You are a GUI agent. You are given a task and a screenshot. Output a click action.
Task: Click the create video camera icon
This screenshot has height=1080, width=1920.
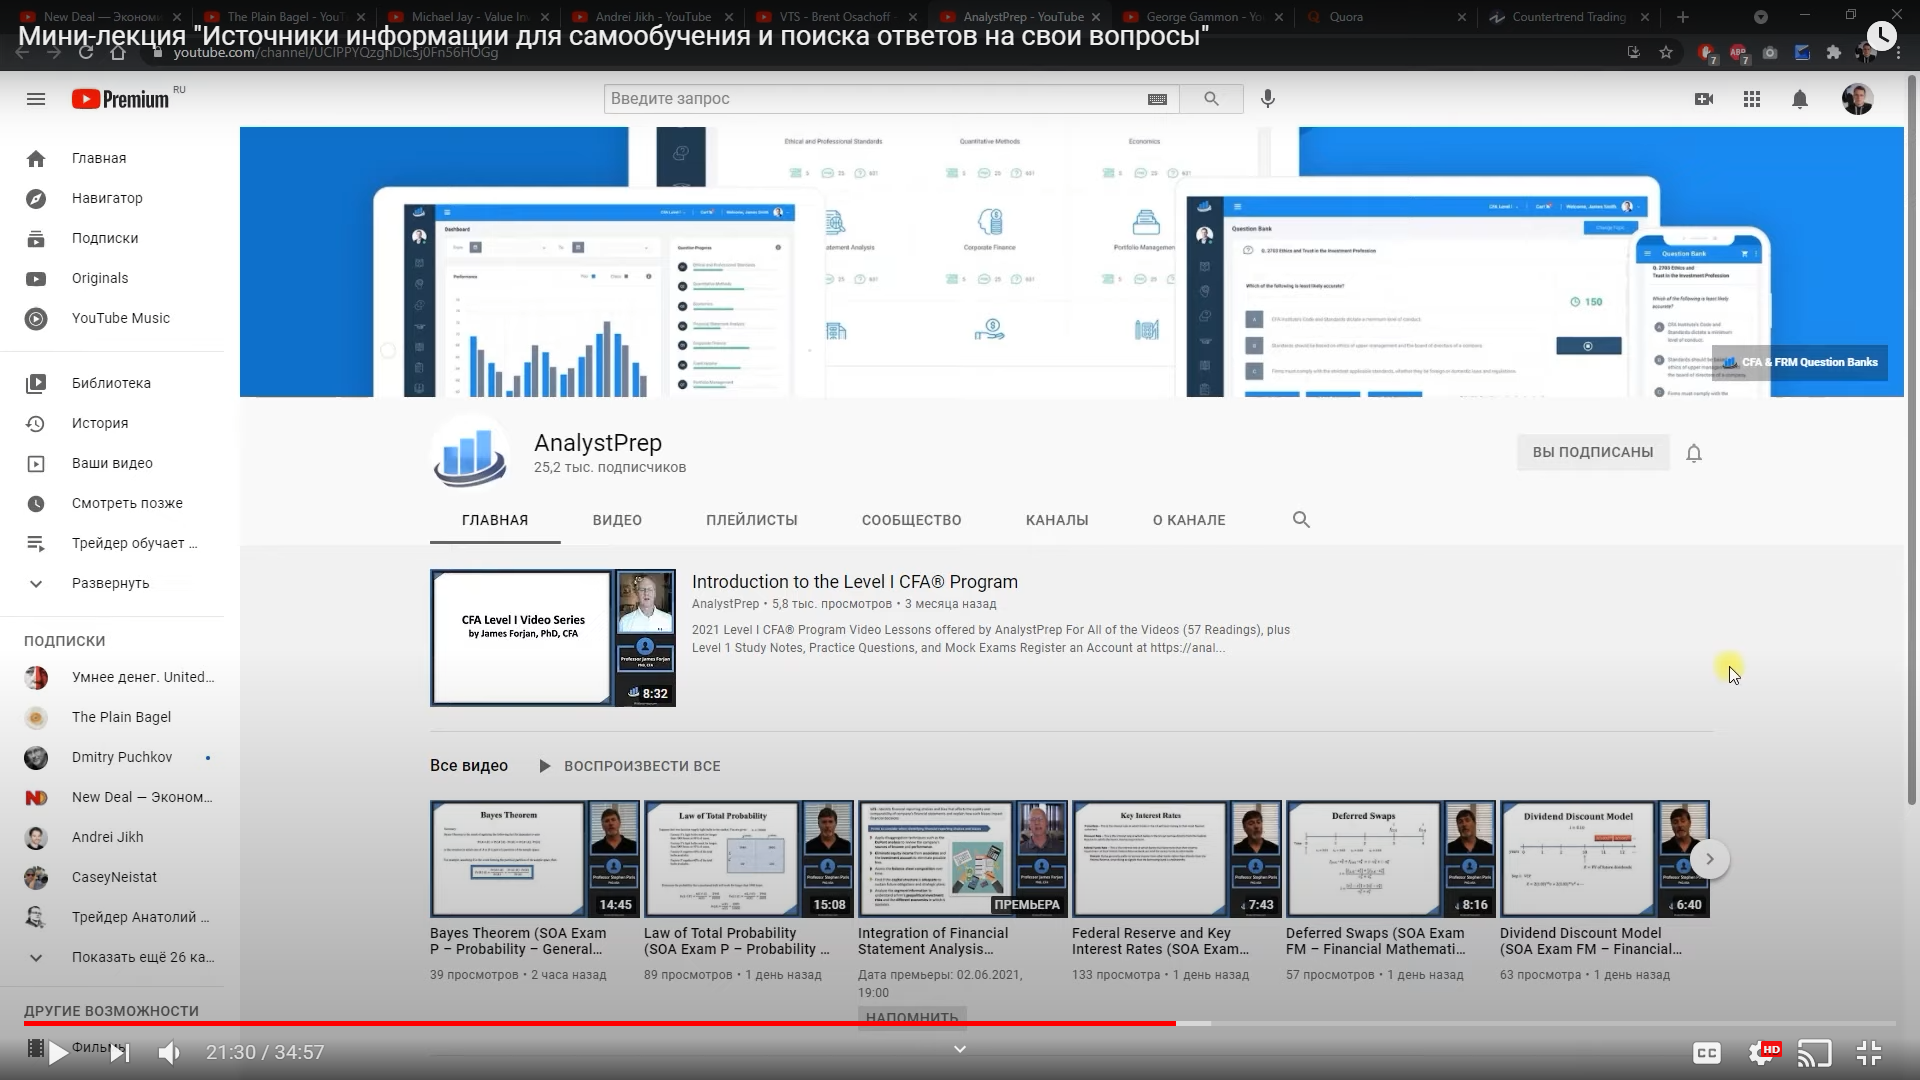pyautogui.click(x=1704, y=99)
